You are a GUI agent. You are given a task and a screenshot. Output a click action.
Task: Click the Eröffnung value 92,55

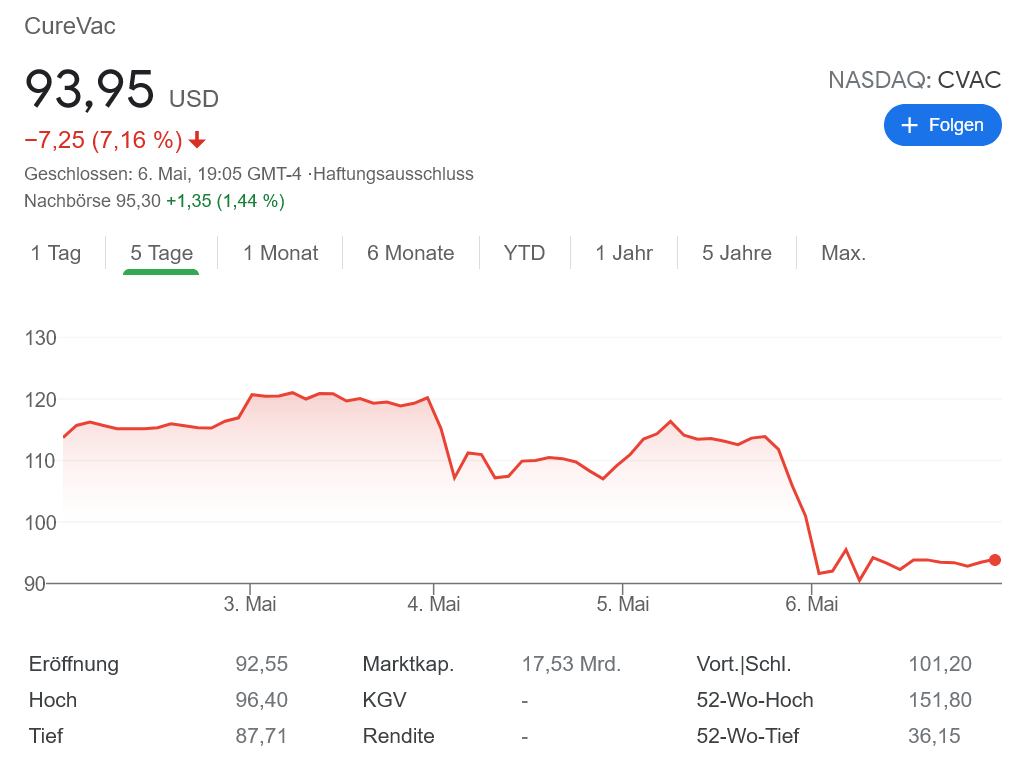[261, 664]
